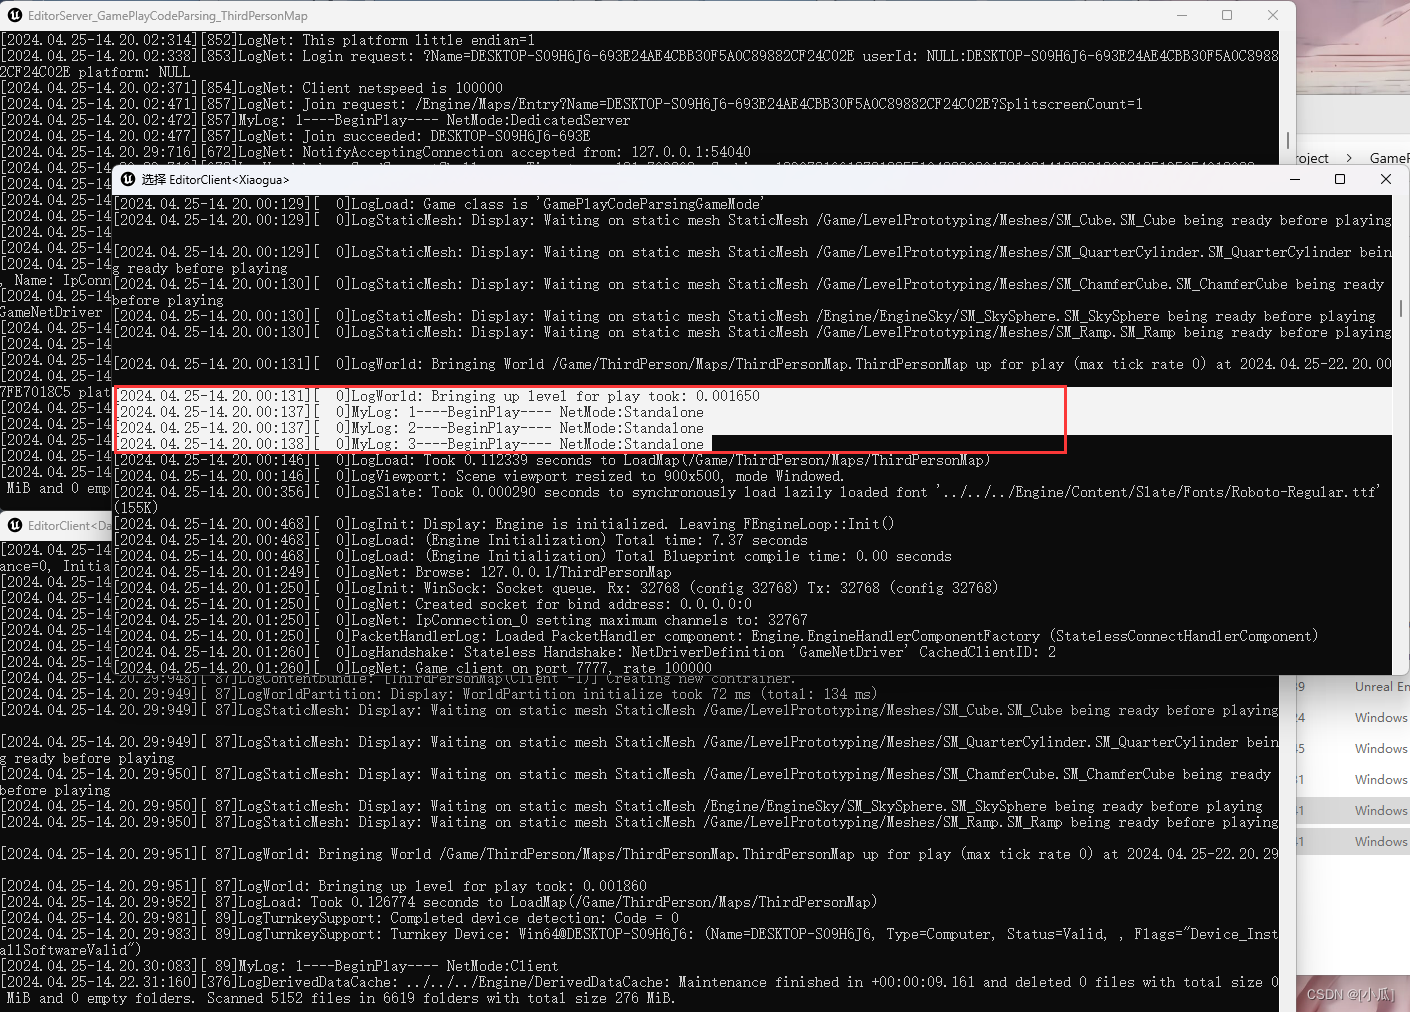The width and height of the screenshot is (1410, 1012).
Task: Click the 'Game class is' LogLoad line
Action: [x=439, y=204]
